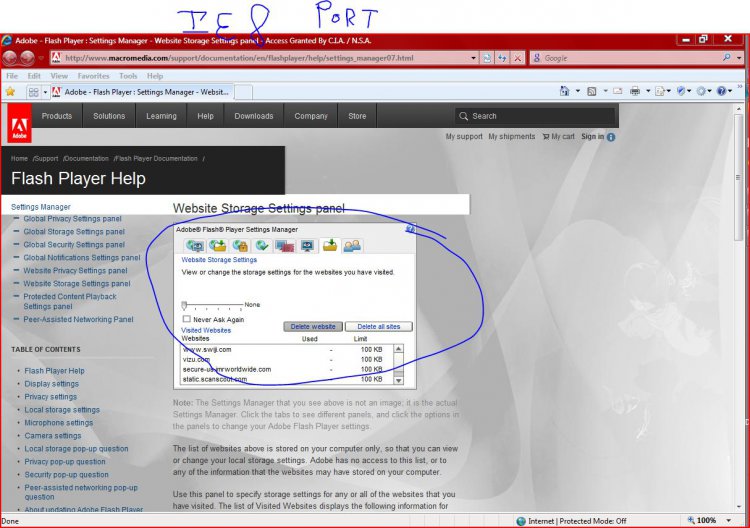750x528 pixels.
Task: Select vizu.com in visited websites list
Action: click(x=197, y=359)
